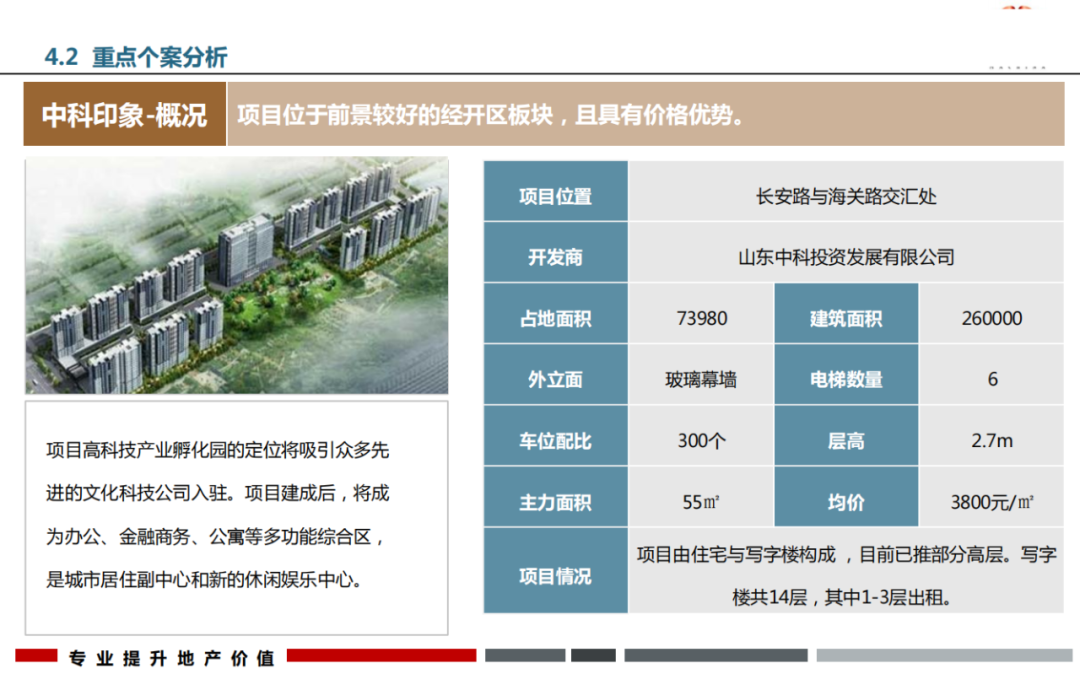
Task: Select the '中科印象-概况' title box
Action: coord(125,114)
